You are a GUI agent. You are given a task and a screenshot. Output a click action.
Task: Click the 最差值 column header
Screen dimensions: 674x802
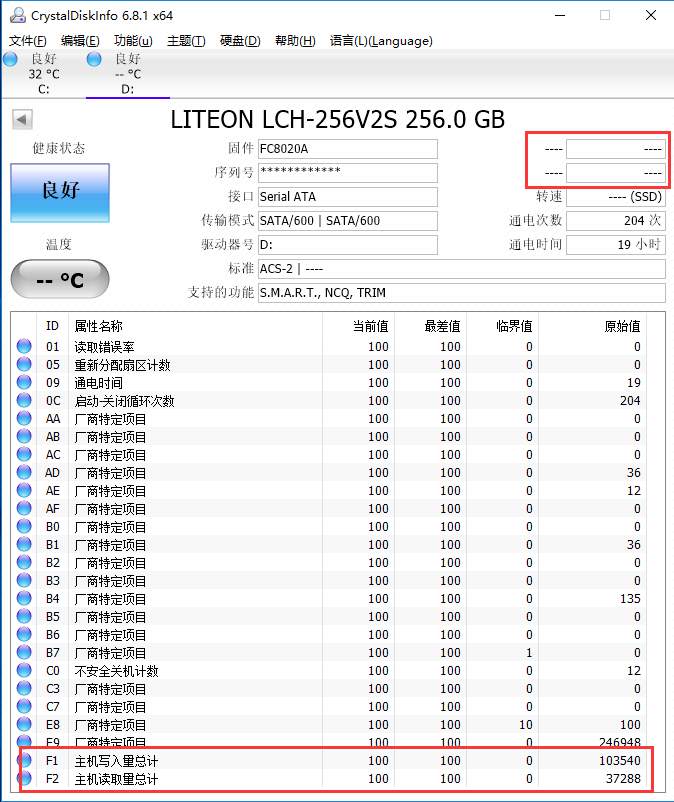coord(431,326)
